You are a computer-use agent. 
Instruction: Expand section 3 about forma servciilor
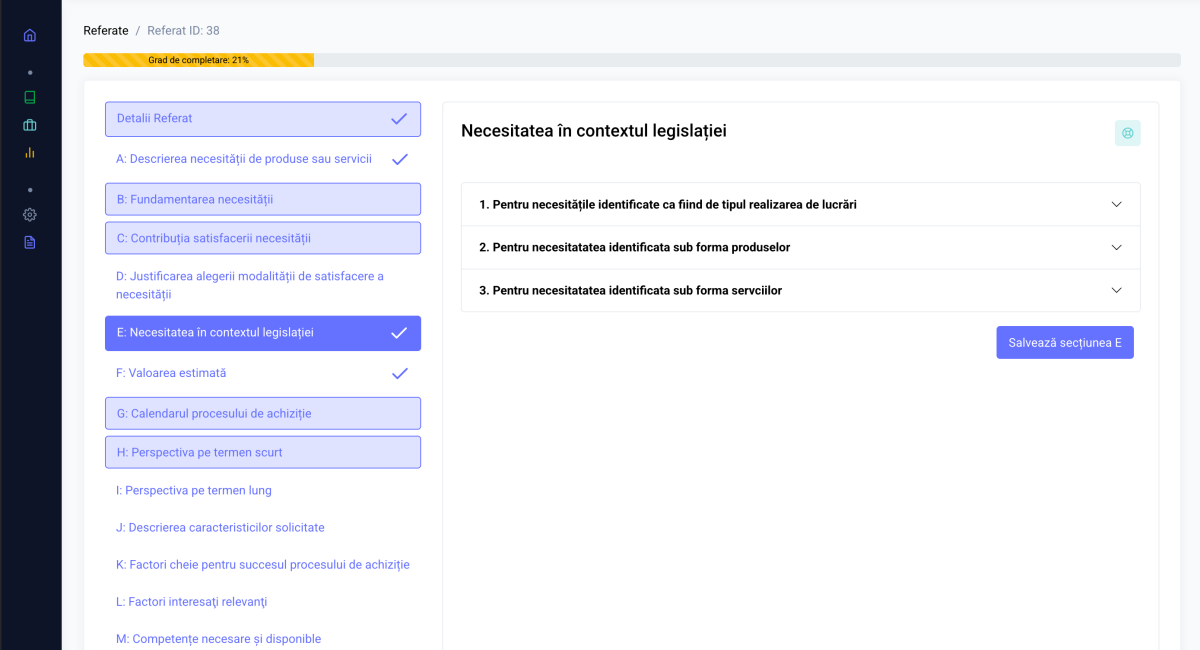(x=800, y=291)
